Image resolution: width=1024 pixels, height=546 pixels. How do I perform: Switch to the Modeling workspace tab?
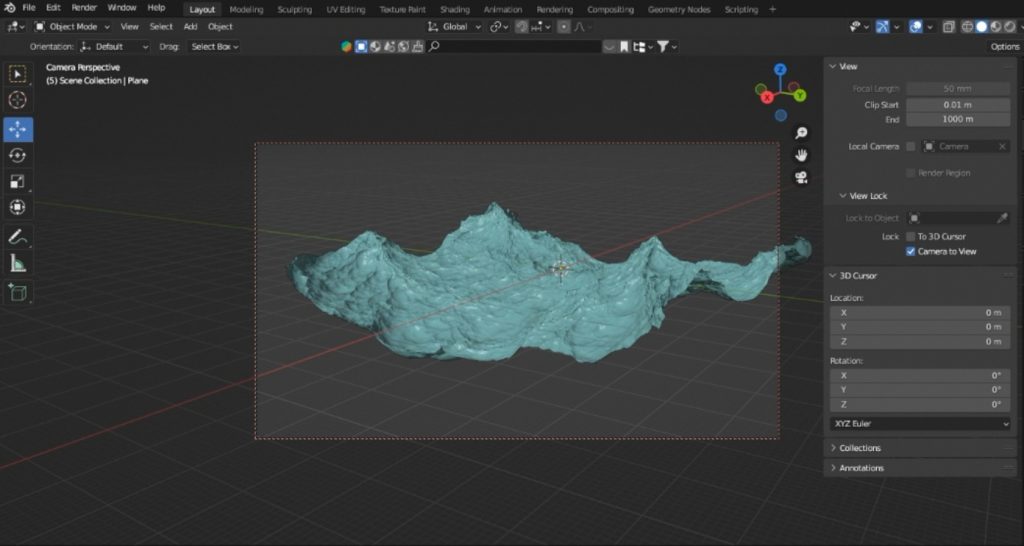point(246,10)
